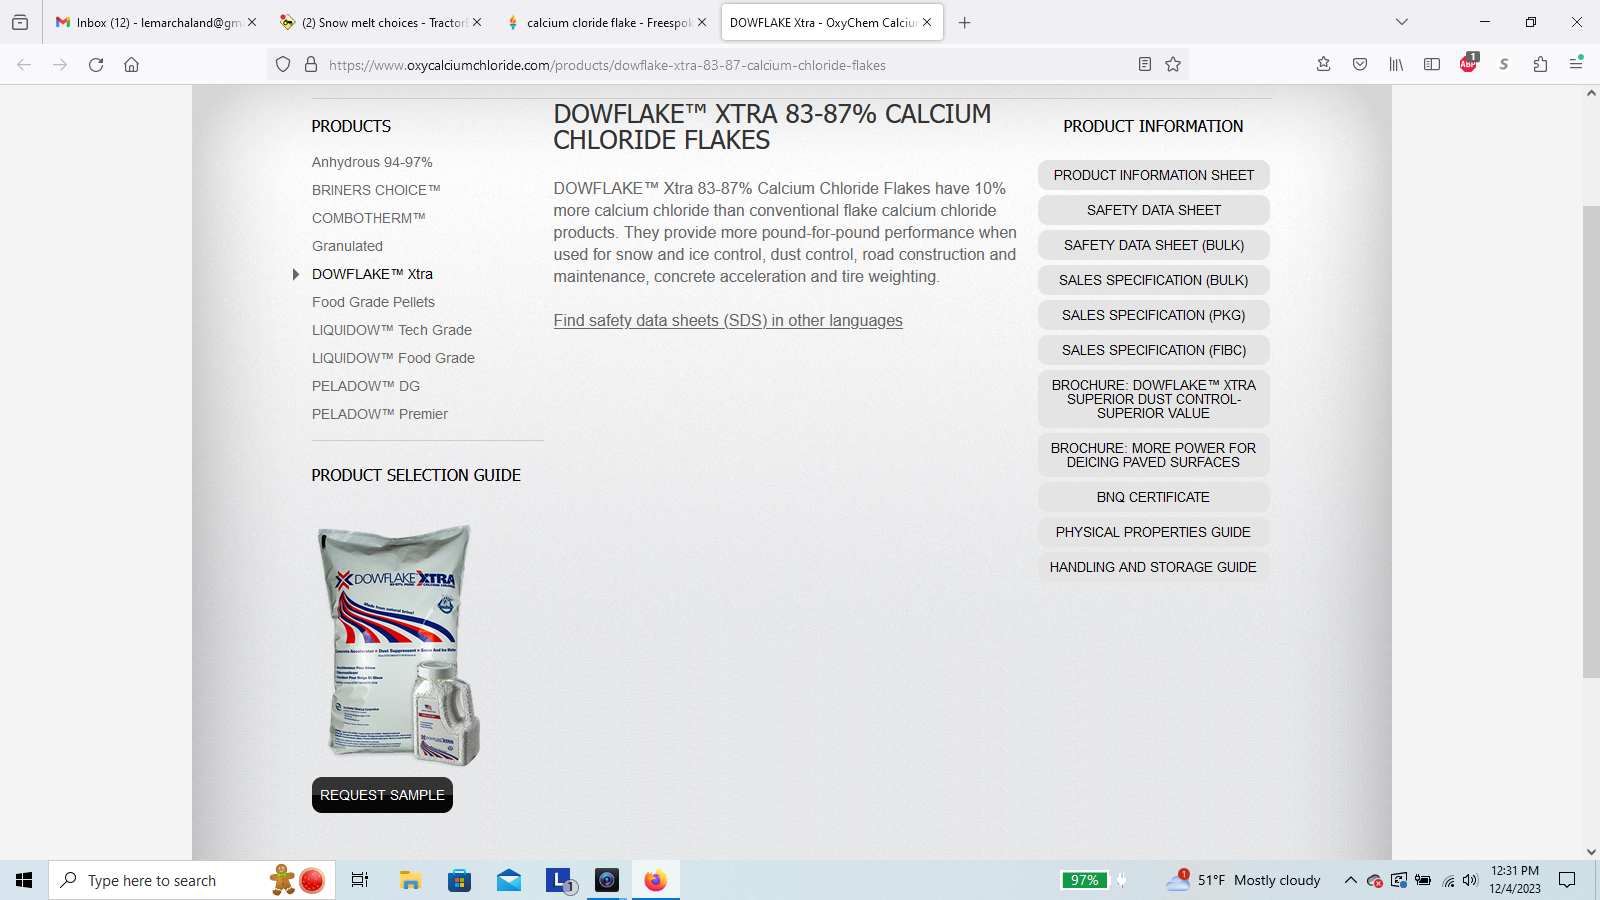Open the Product Selection Guide

pyautogui.click(x=416, y=475)
